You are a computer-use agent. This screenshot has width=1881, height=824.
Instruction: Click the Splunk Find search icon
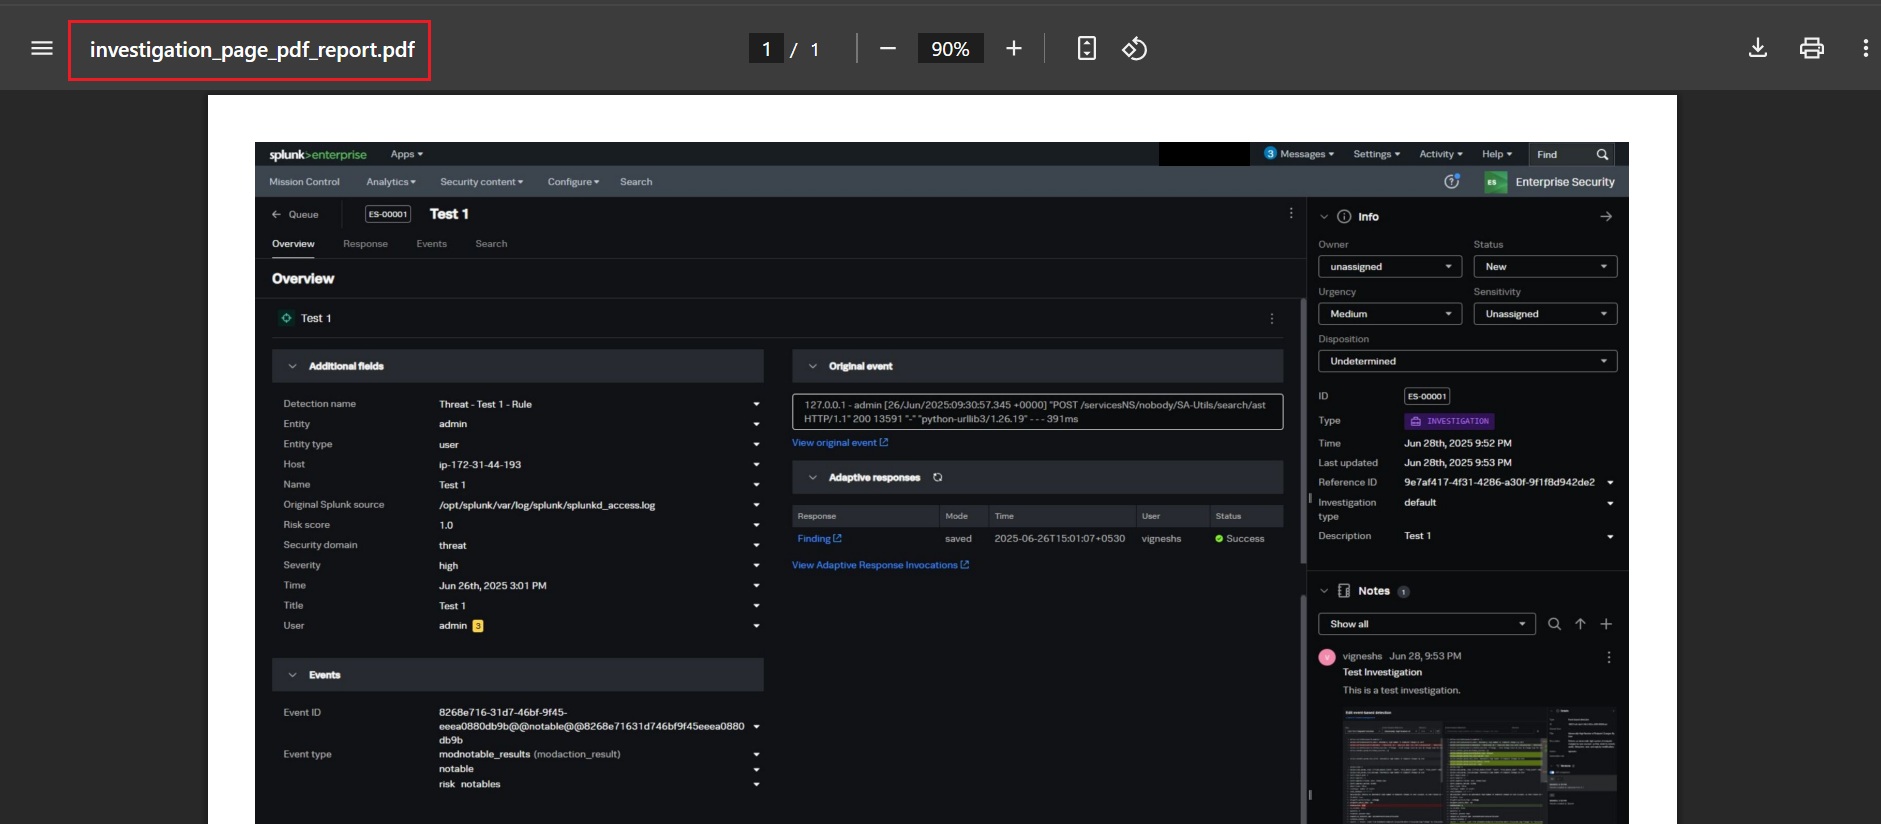coord(1602,154)
